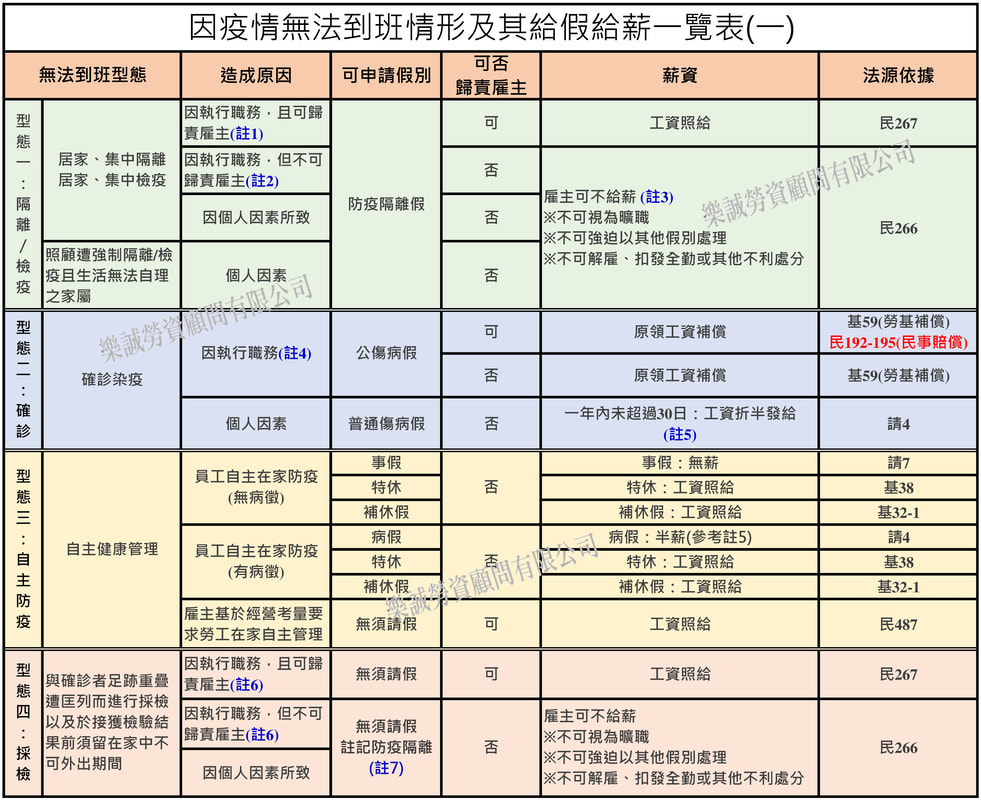This screenshot has width=981, height=800.
Task: Click (註6) in the 但不可歸責雇主 cell
Action: pos(262,735)
